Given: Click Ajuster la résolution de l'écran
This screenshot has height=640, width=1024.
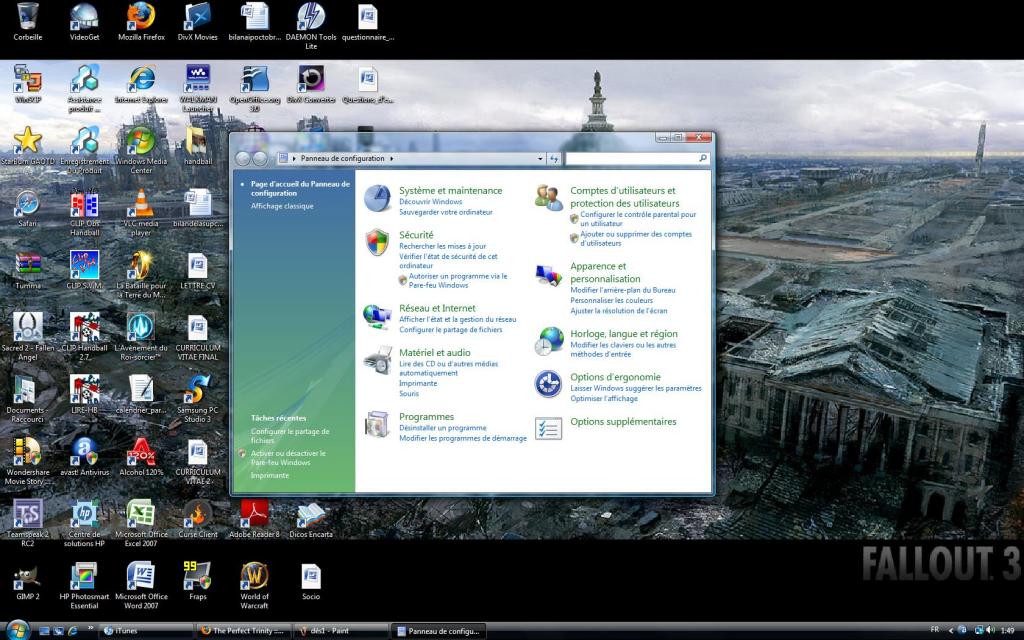Looking at the screenshot, I should (x=619, y=311).
